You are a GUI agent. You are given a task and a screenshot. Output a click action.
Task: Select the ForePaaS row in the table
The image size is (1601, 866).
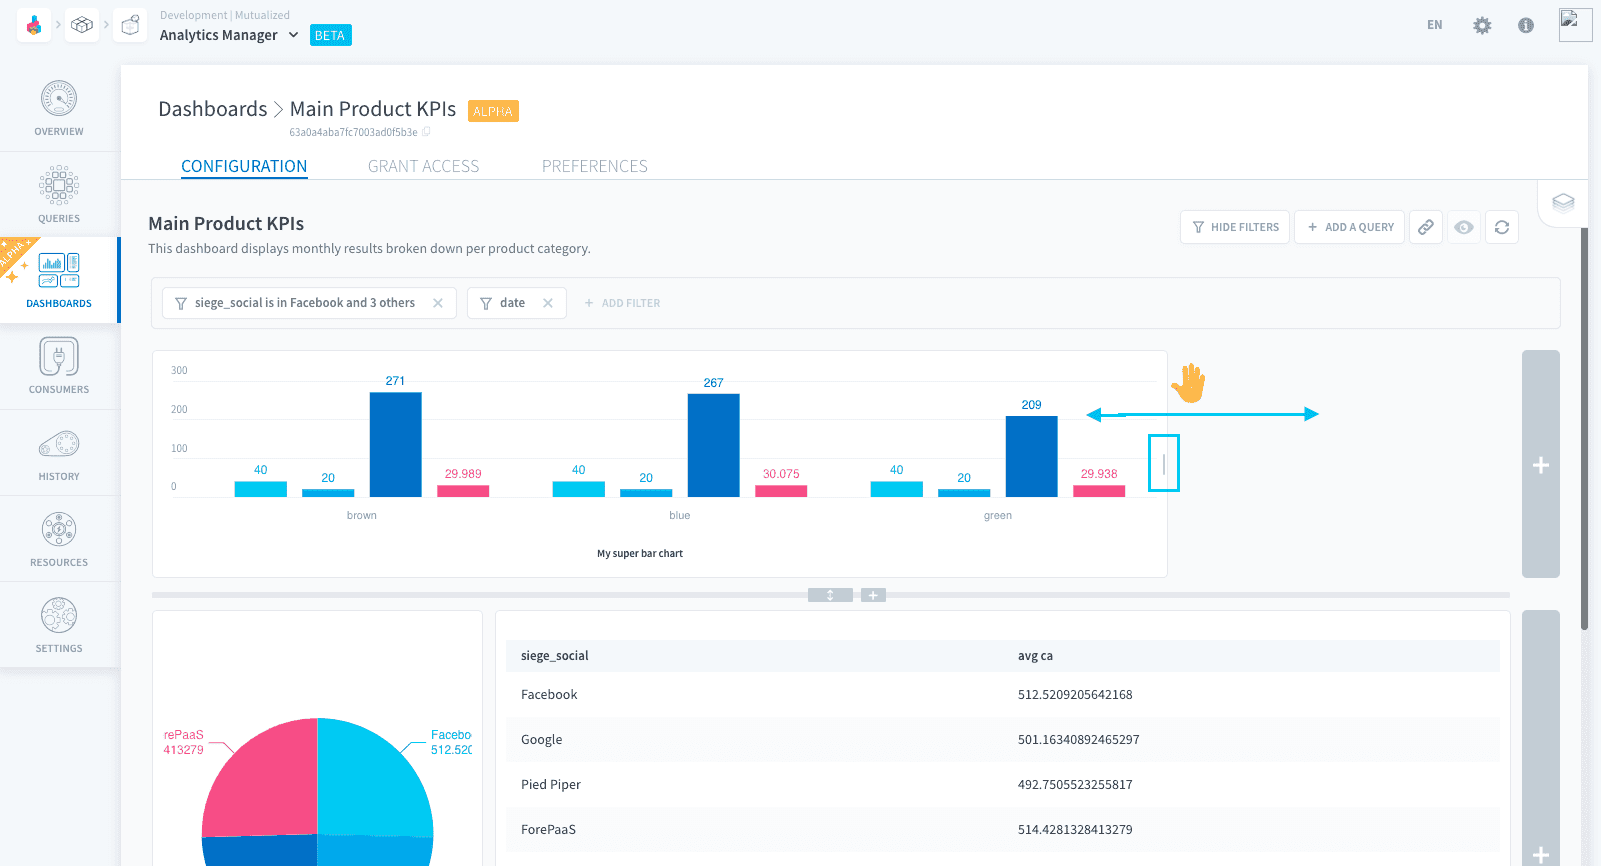[1002, 829]
